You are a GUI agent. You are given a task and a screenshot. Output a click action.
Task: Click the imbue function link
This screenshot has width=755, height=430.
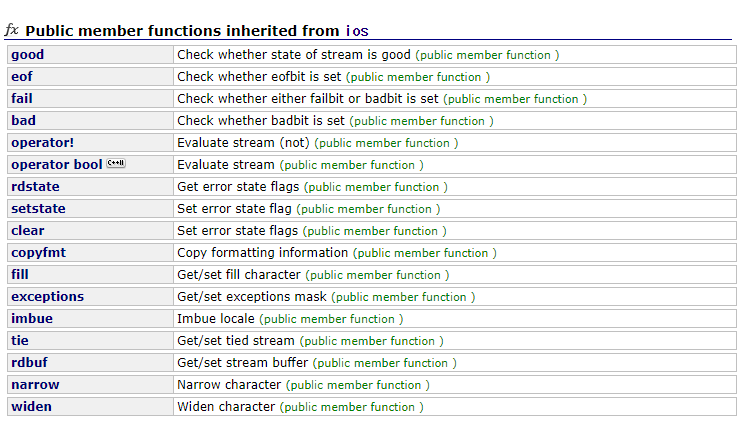click(x=32, y=319)
